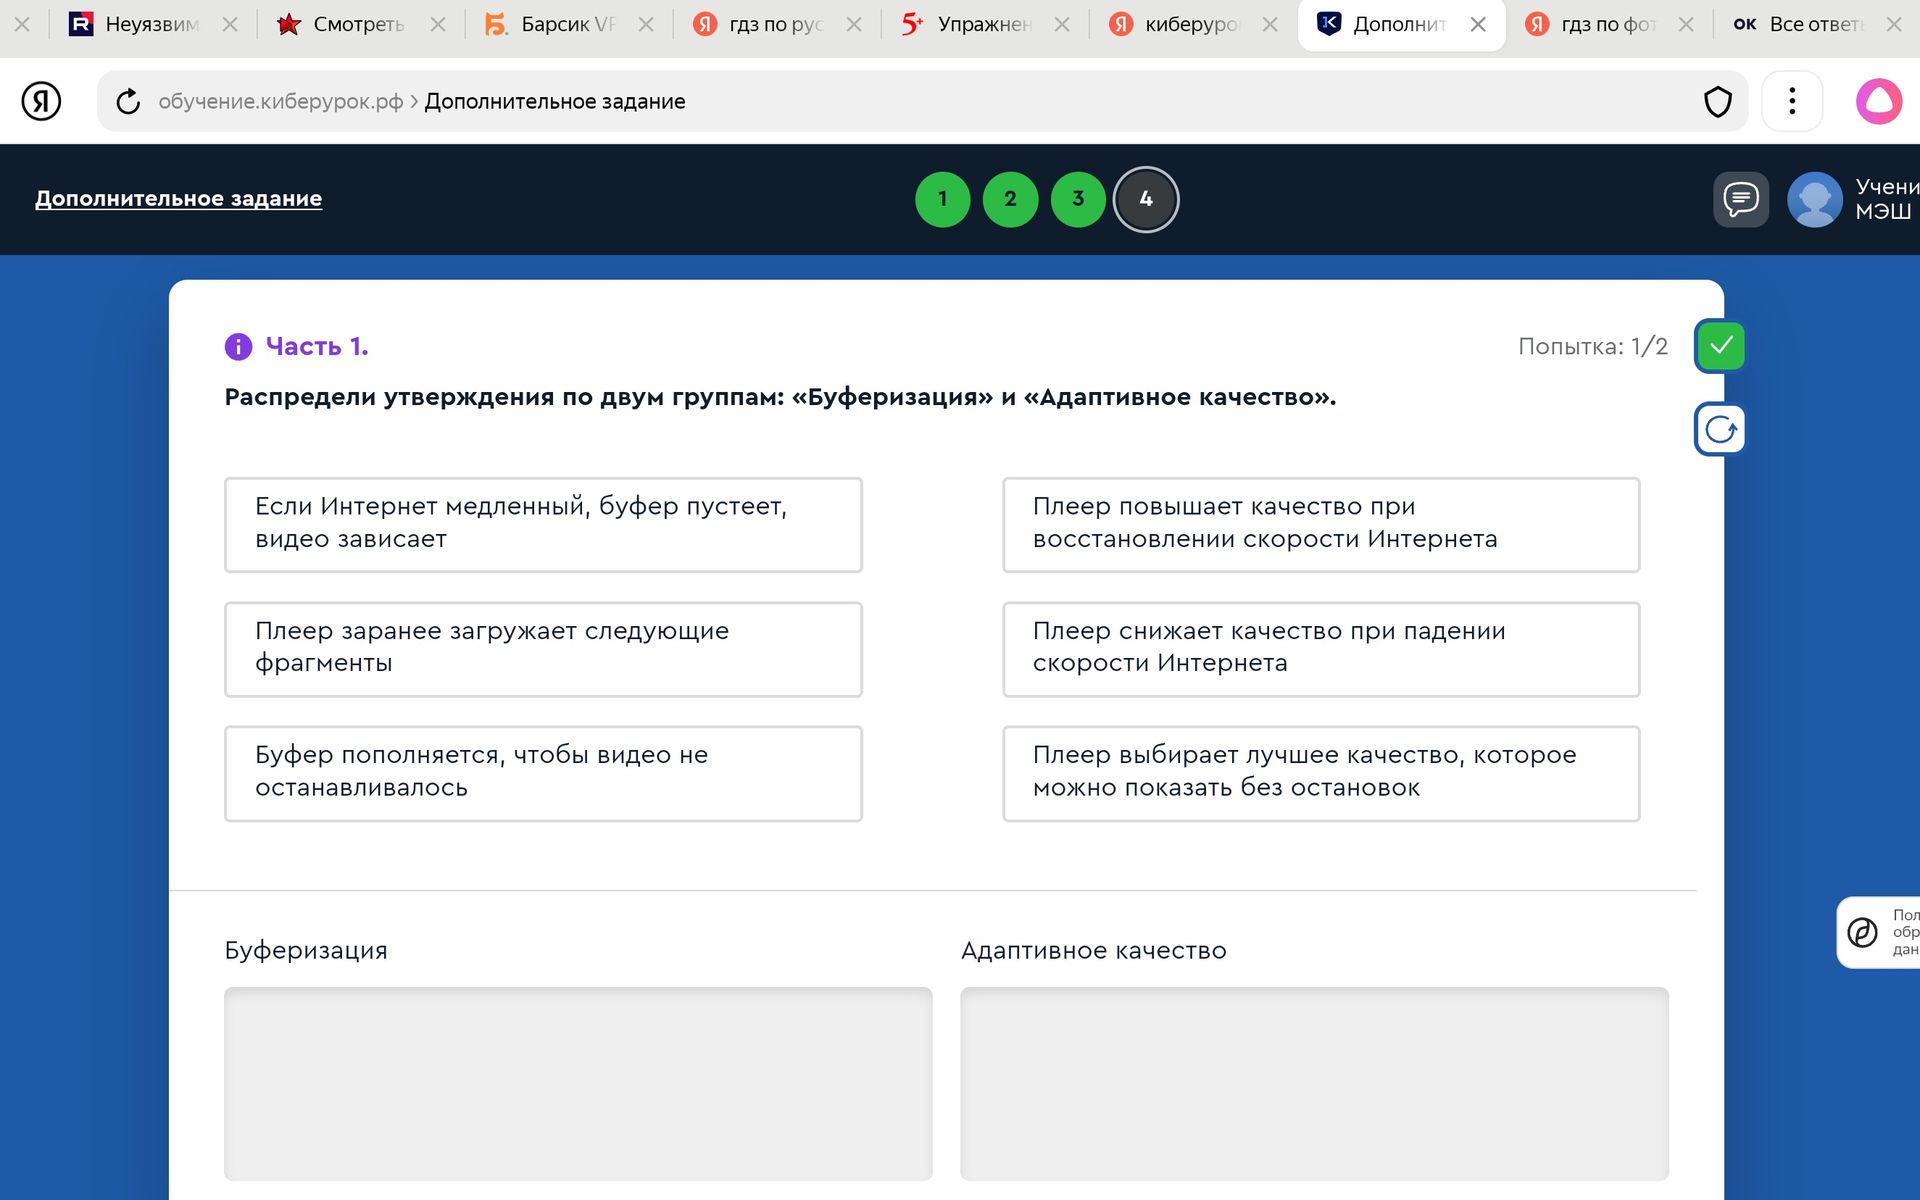The height and width of the screenshot is (1200, 1920).
Task: Open the chat message icon in header
Action: [1741, 199]
